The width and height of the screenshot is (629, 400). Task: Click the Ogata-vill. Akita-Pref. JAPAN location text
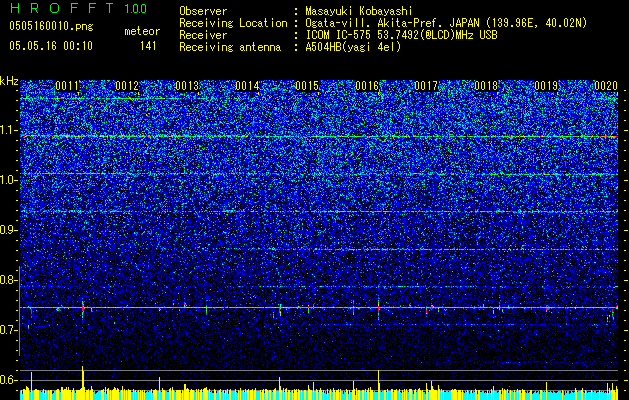tap(446, 23)
